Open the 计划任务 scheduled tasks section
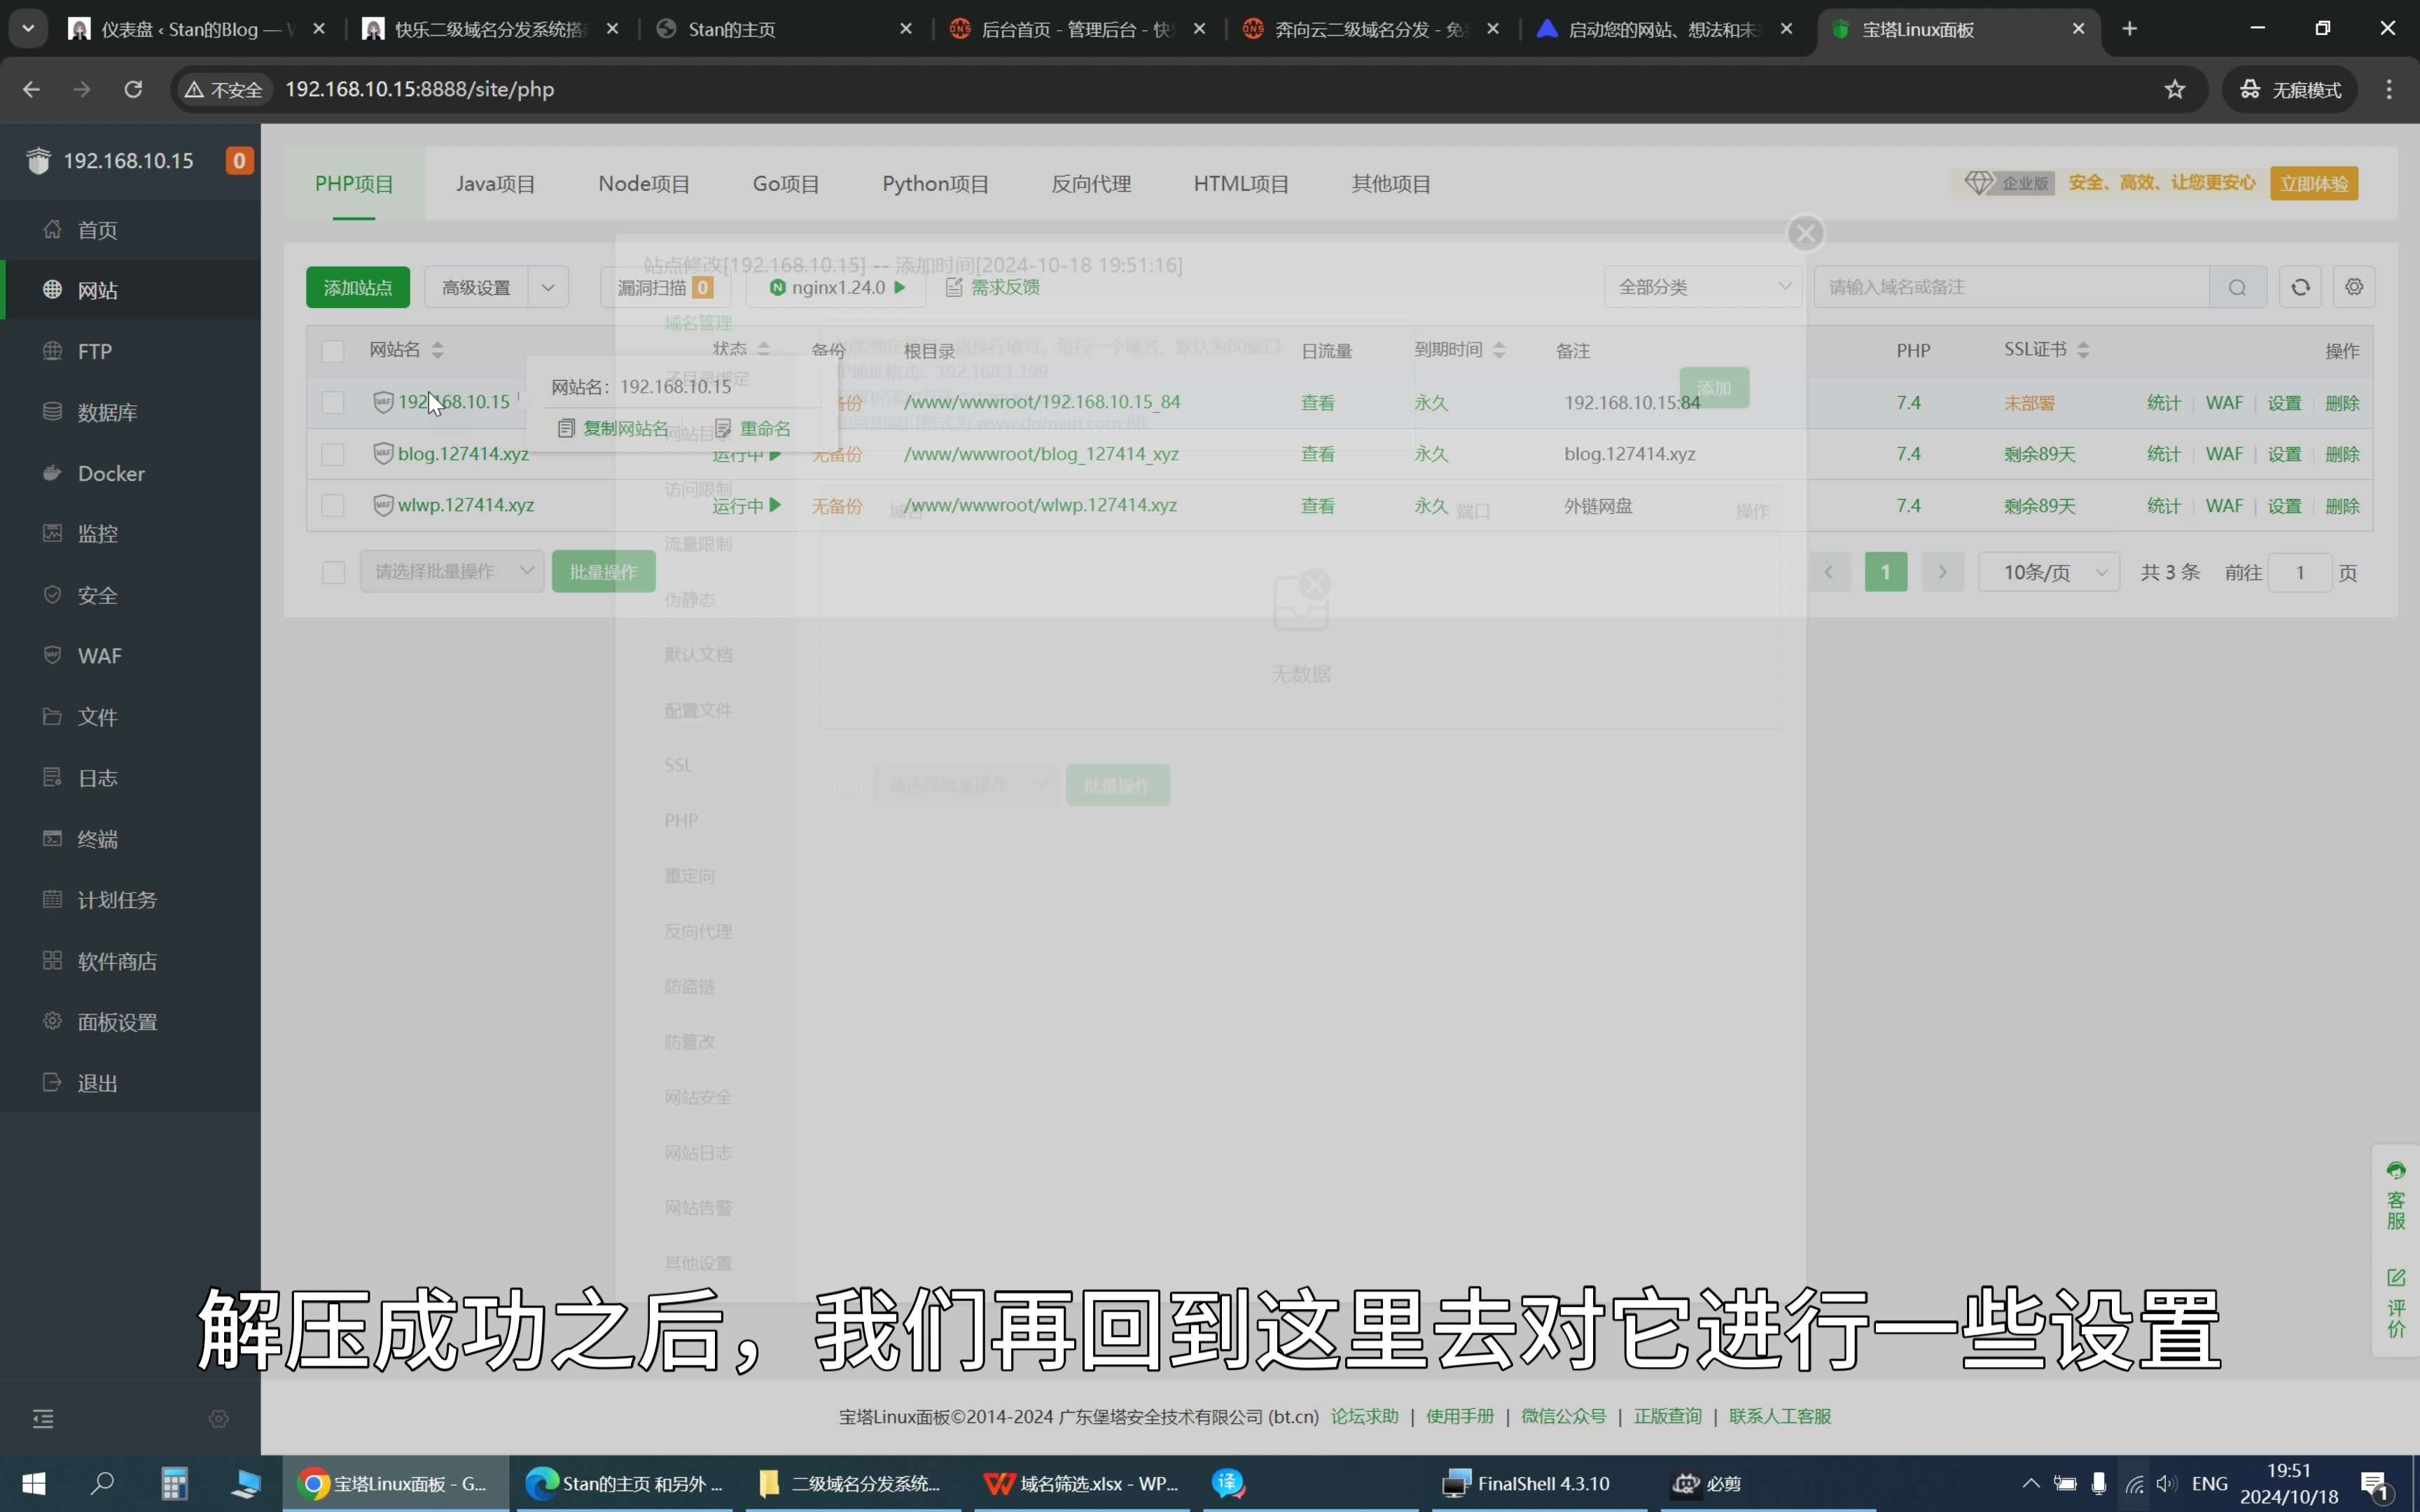The height and width of the screenshot is (1512, 2420). (117, 900)
